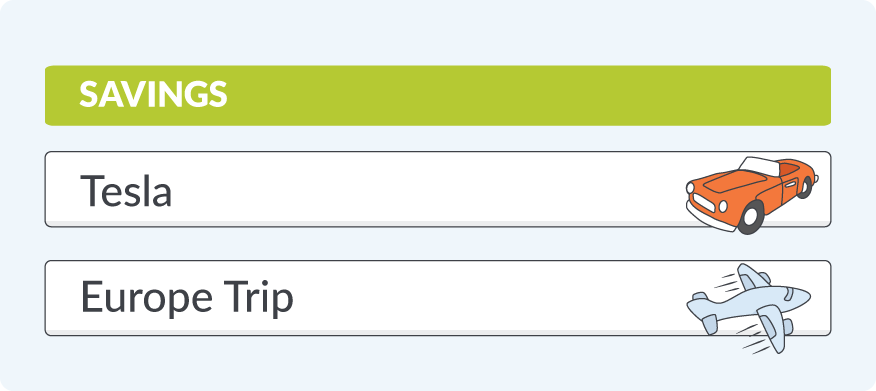Open the Tesla savings goal
The height and width of the screenshot is (391, 876).
437,189
